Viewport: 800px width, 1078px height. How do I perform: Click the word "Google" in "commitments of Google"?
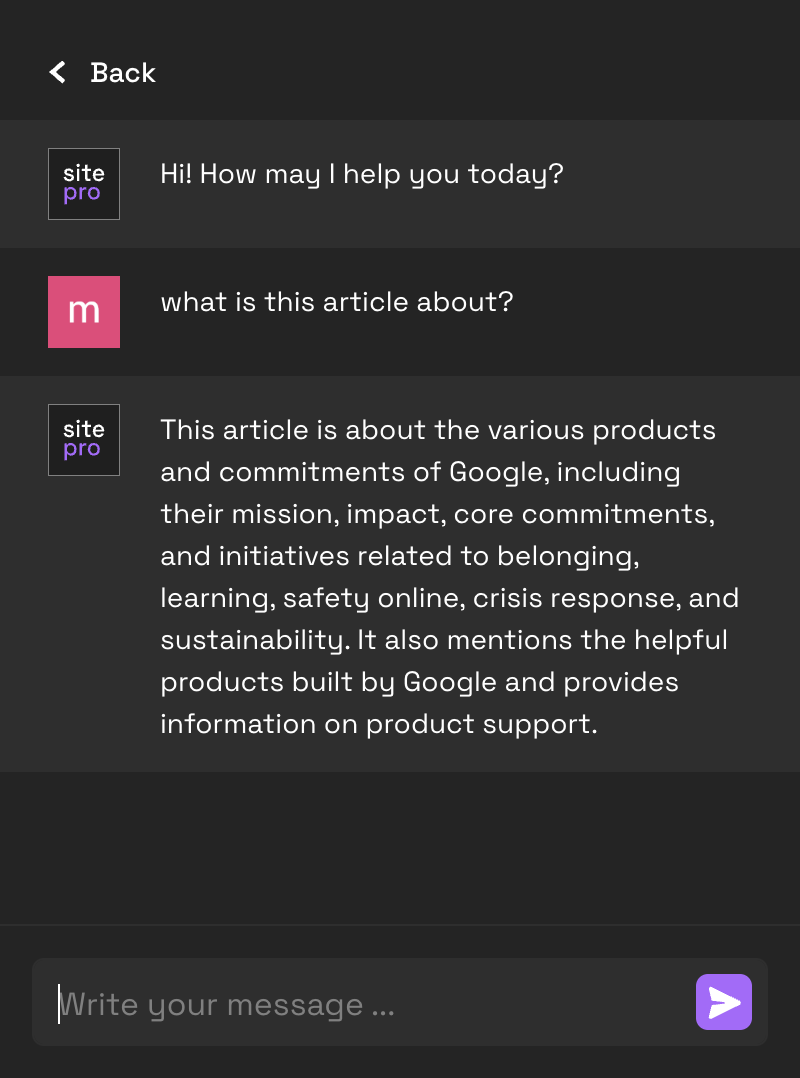(x=498, y=472)
